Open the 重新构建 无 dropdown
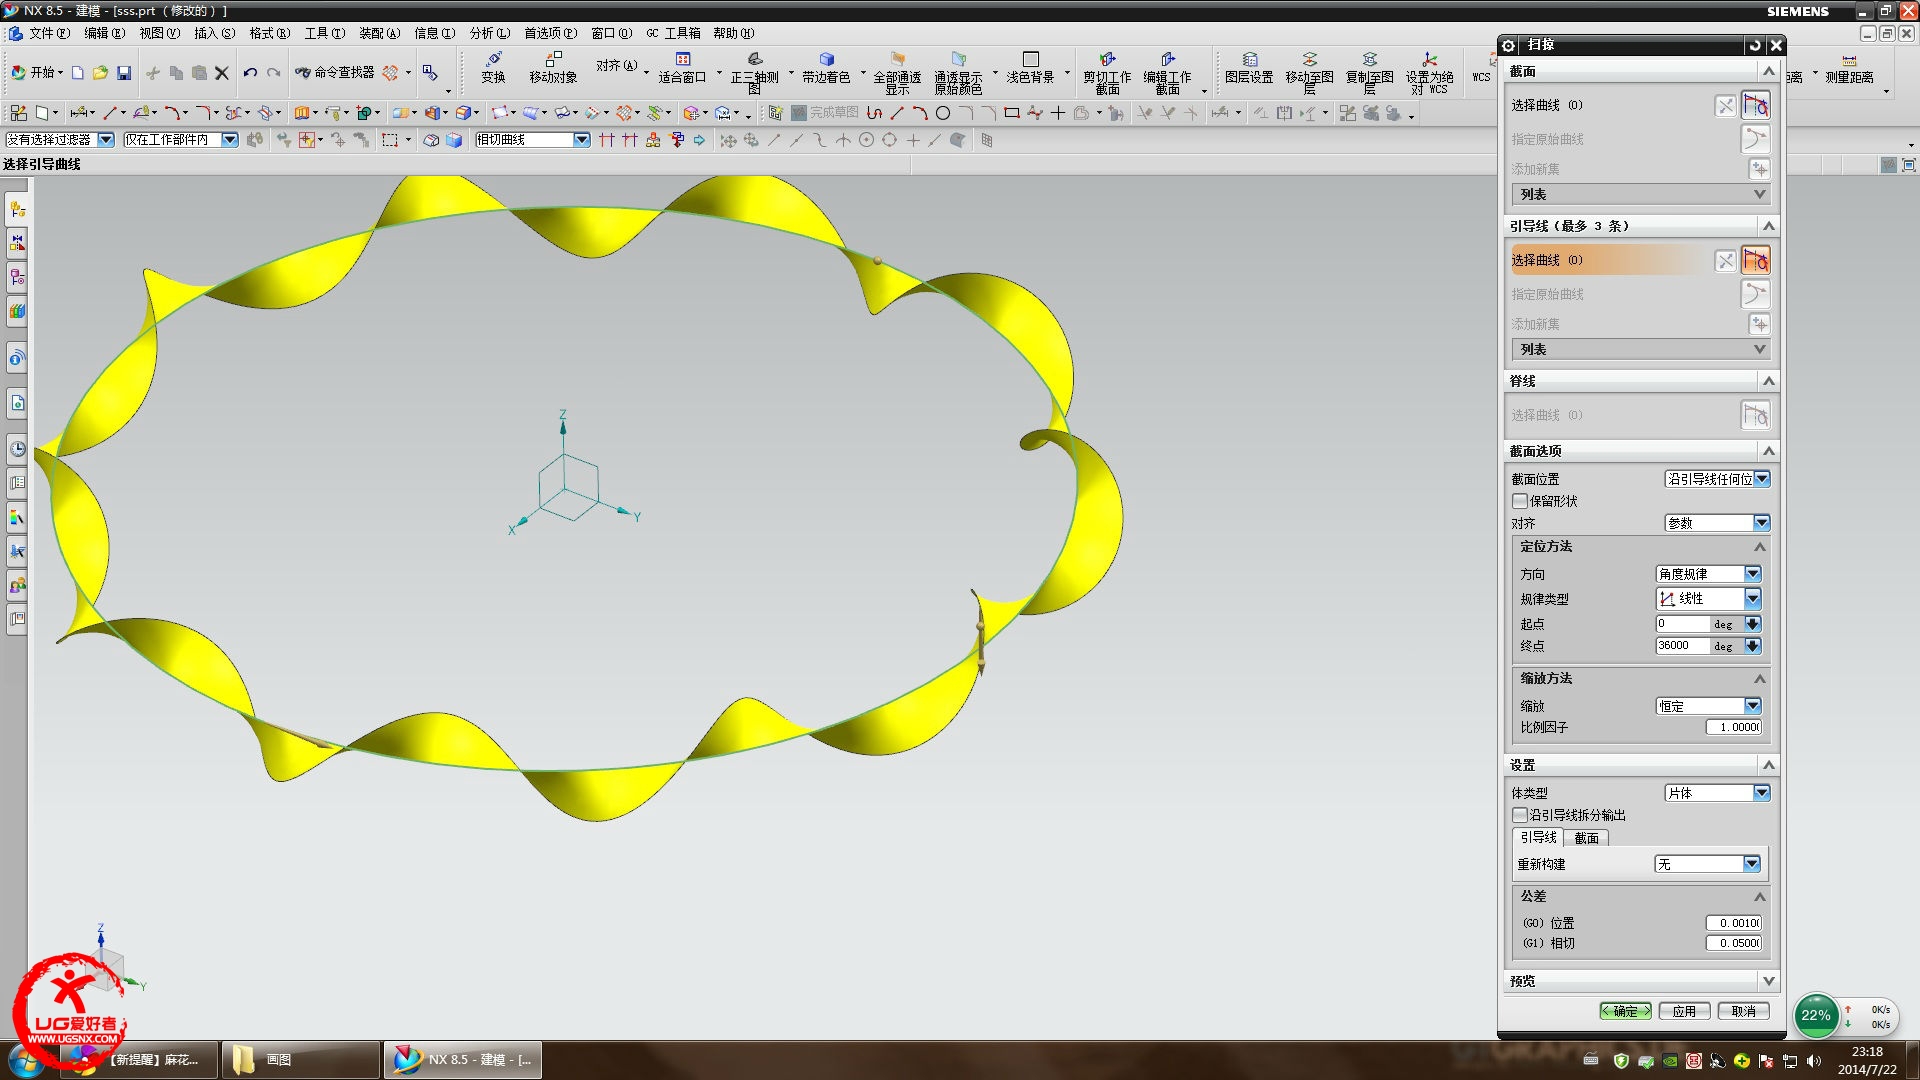 tap(1707, 864)
